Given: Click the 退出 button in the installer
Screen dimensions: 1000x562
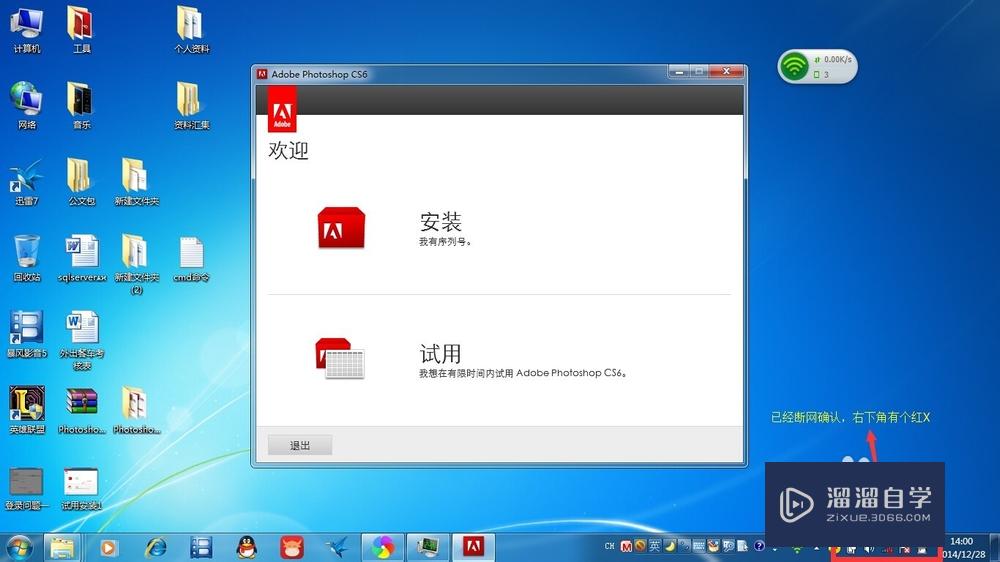Looking at the screenshot, I should [300, 445].
